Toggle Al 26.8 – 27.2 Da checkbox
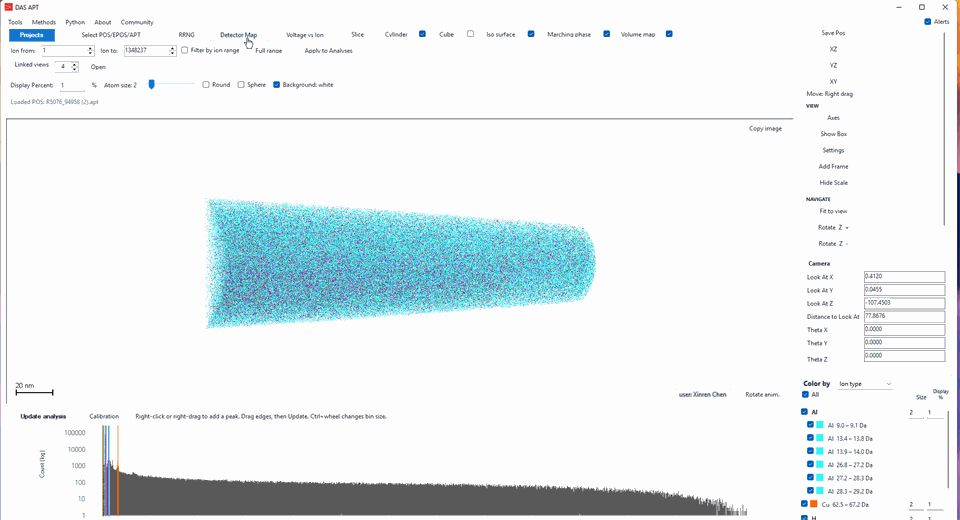The width and height of the screenshot is (960, 520). (x=811, y=464)
